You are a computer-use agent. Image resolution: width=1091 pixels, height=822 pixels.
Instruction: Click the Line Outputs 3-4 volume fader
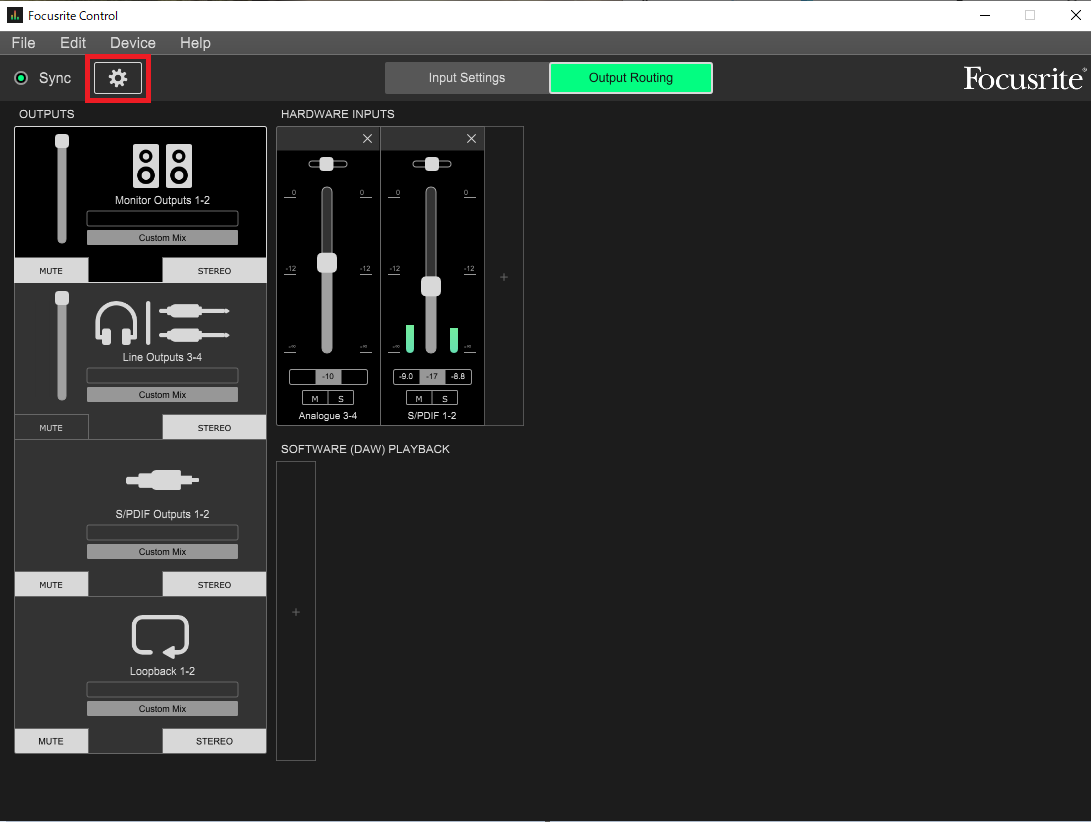pos(62,299)
